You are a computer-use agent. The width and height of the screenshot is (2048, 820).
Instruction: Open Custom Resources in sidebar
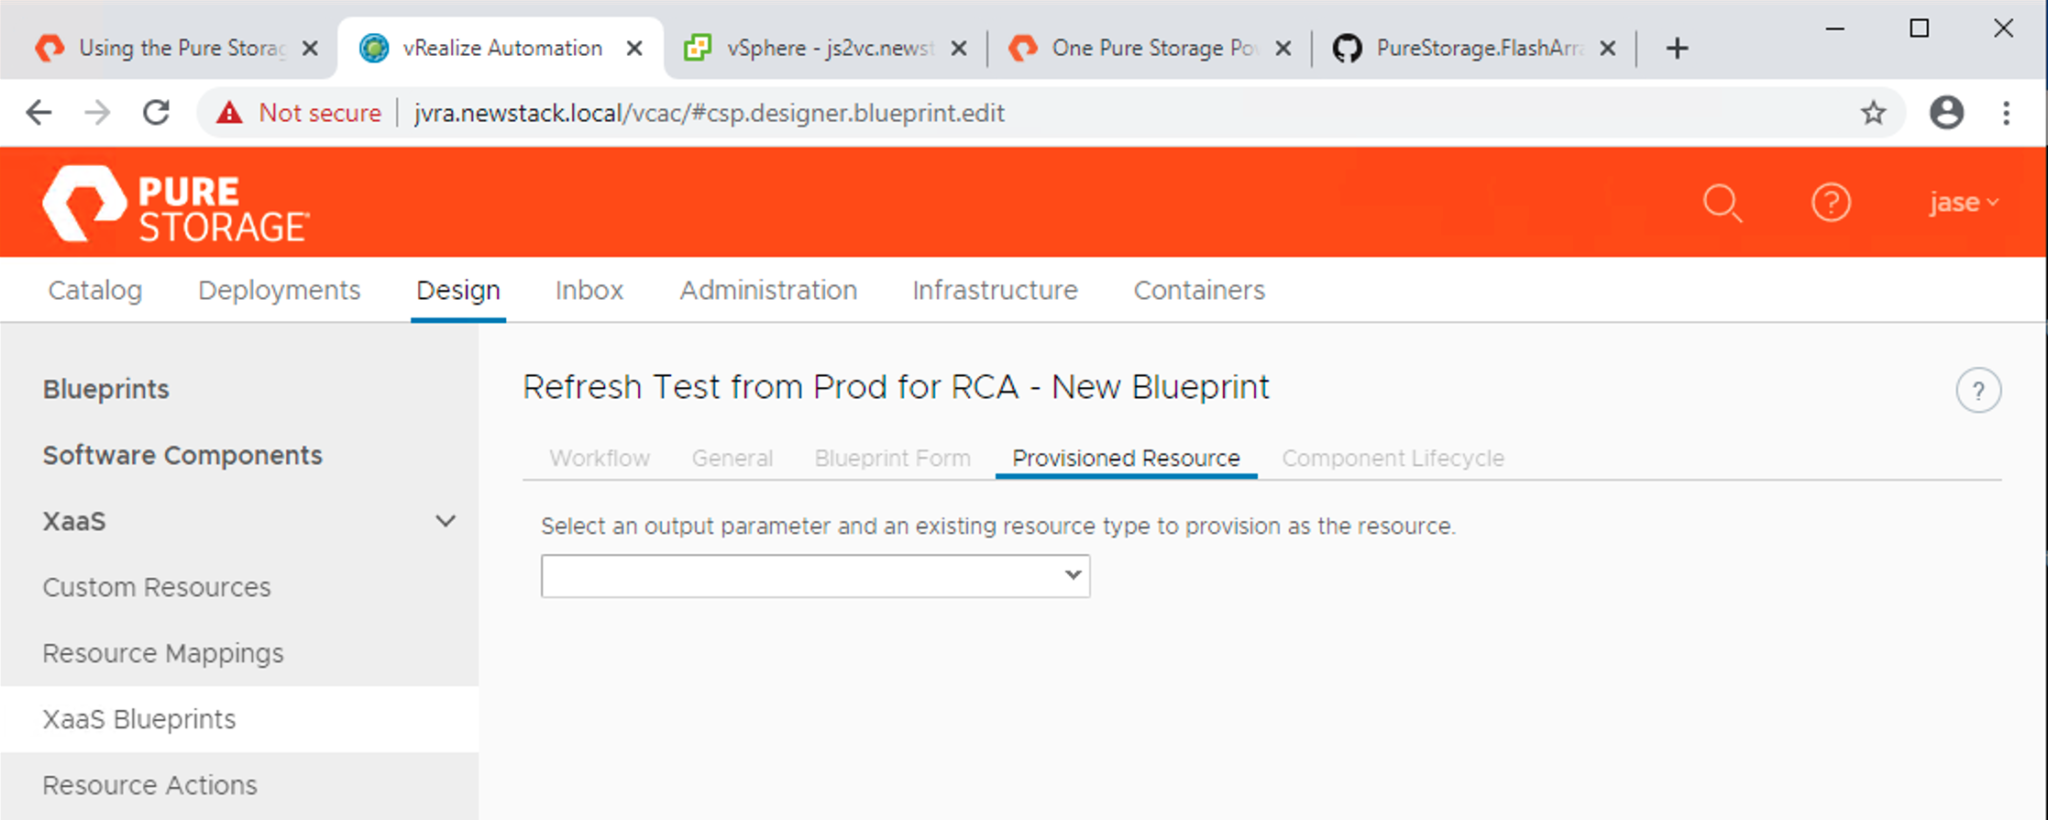point(157,587)
